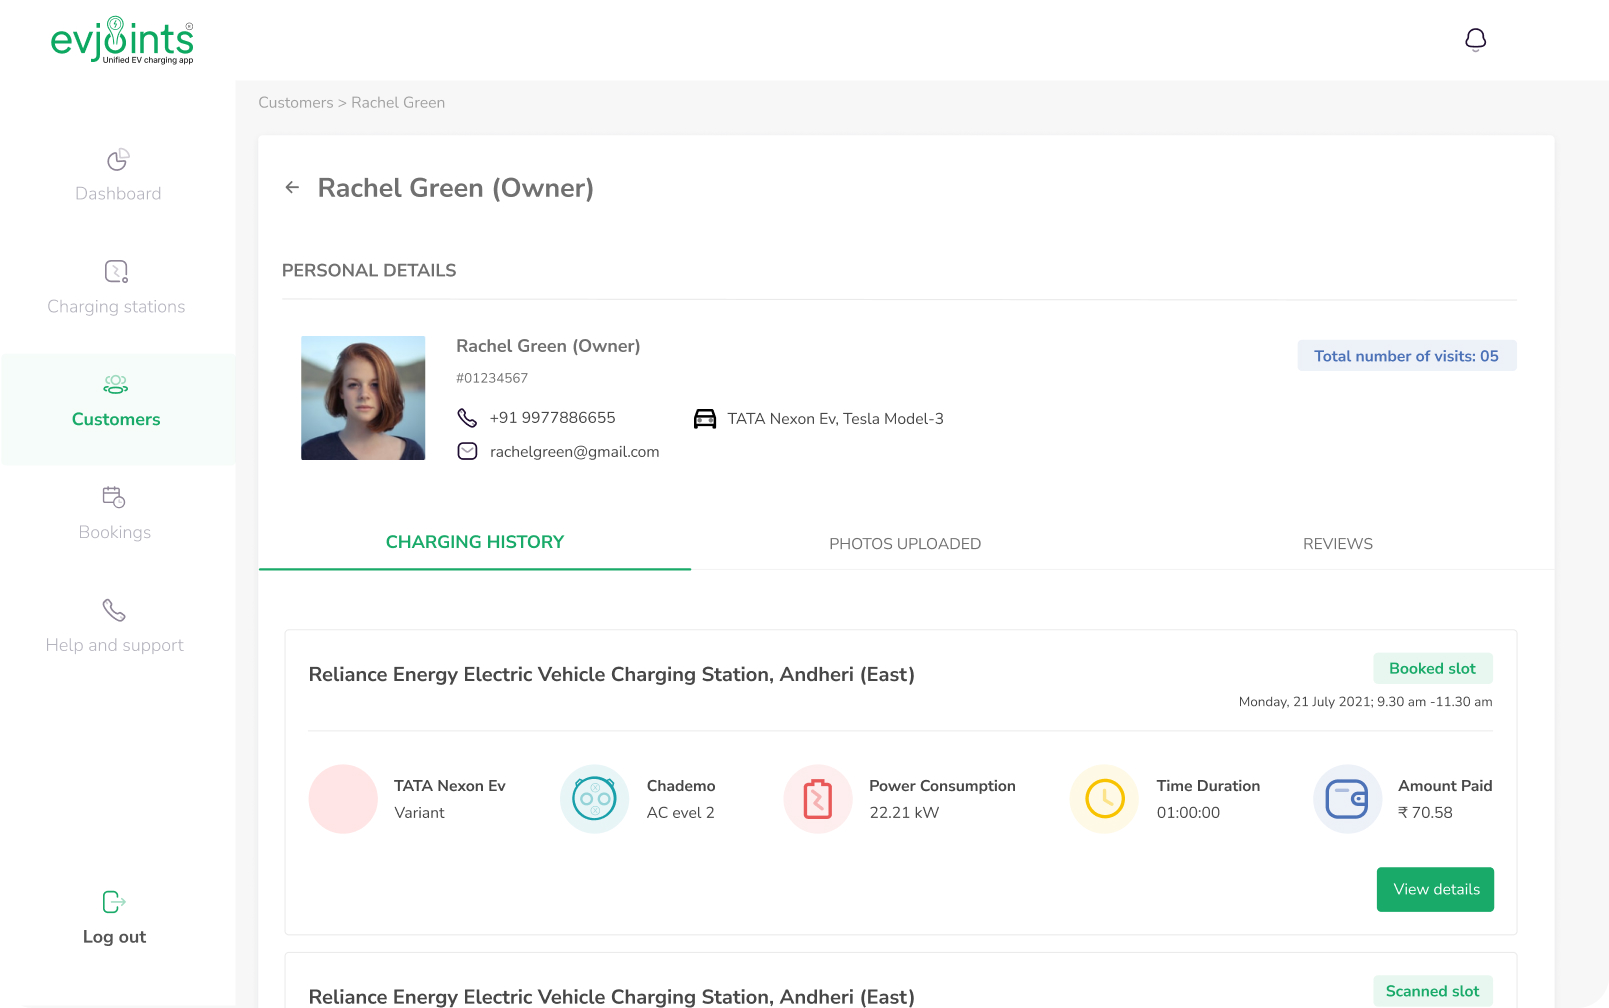Click the Chademo connector icon

coord(594,799)
